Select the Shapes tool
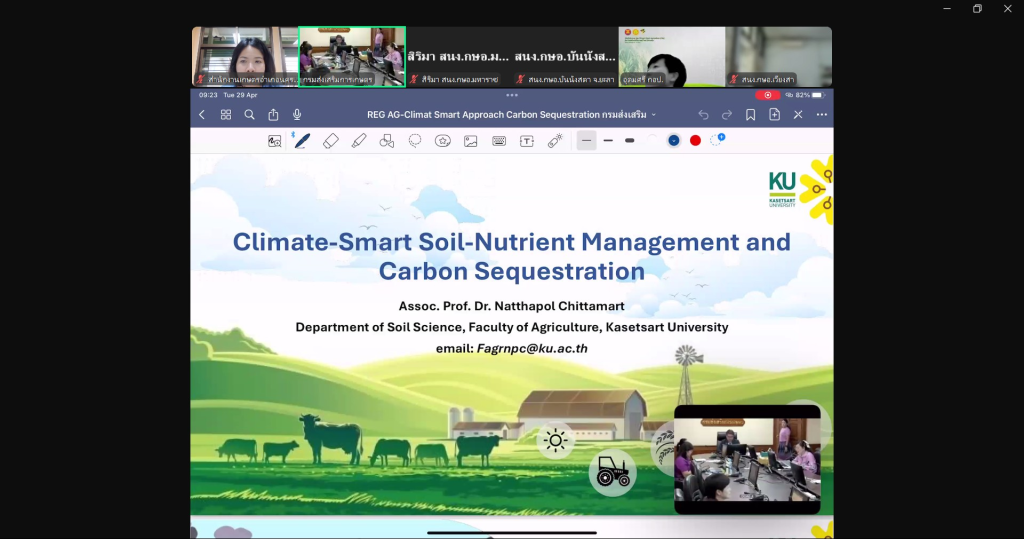The image size is (1024, 539). 387,141
